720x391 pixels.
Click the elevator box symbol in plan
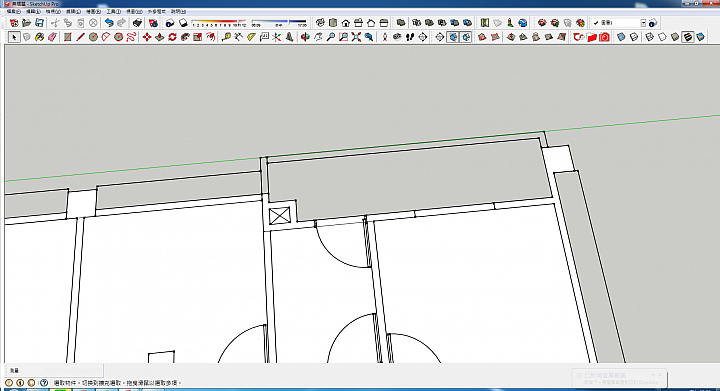pyautogui.click(x=280, y=216)
